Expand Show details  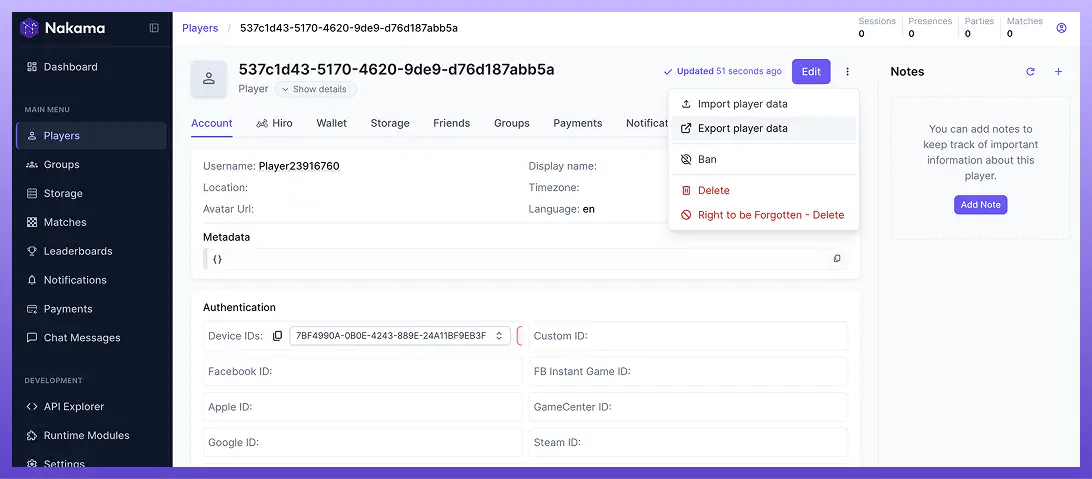point(315,89)
